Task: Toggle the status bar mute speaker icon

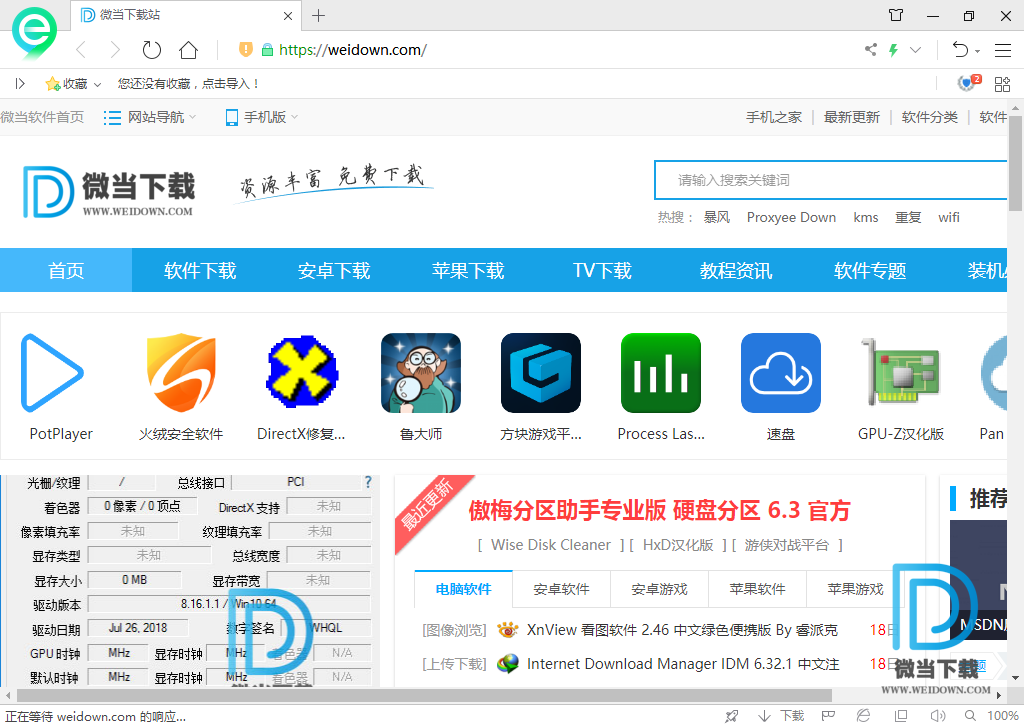Action: [938, 716]
